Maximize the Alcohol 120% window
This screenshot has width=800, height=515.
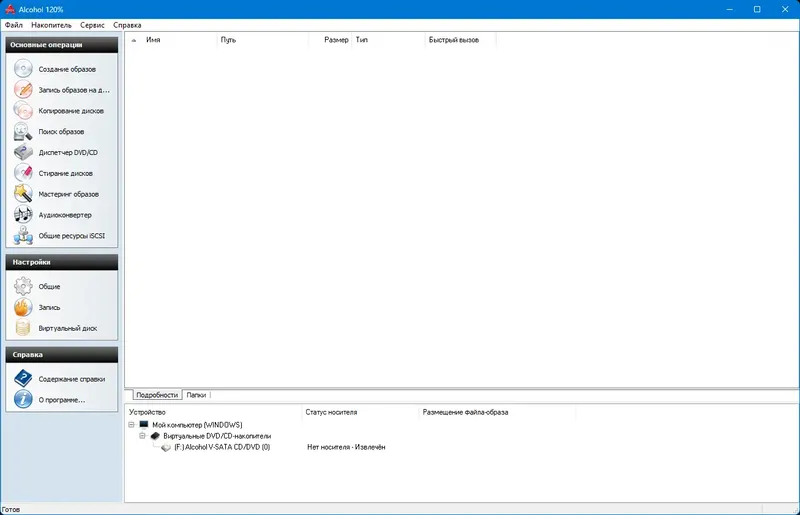point(757,9)
